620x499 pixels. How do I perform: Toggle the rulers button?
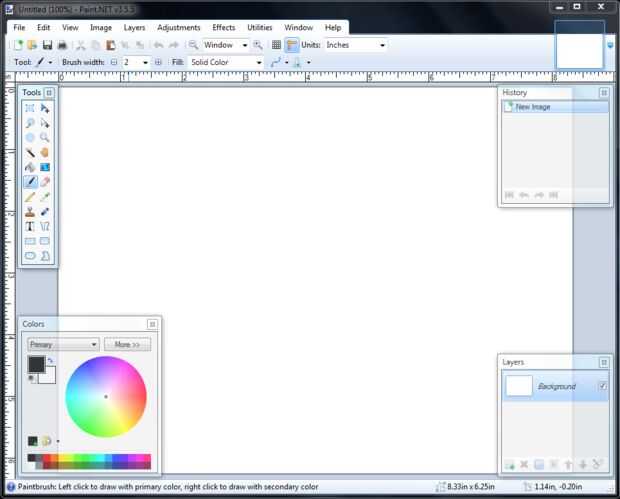tap(292, 45)
